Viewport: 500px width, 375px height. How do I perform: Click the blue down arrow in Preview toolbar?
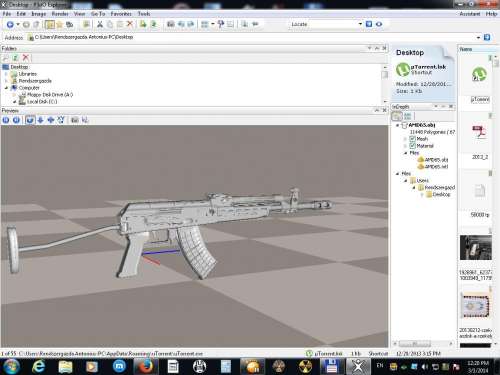click(40, 120)
